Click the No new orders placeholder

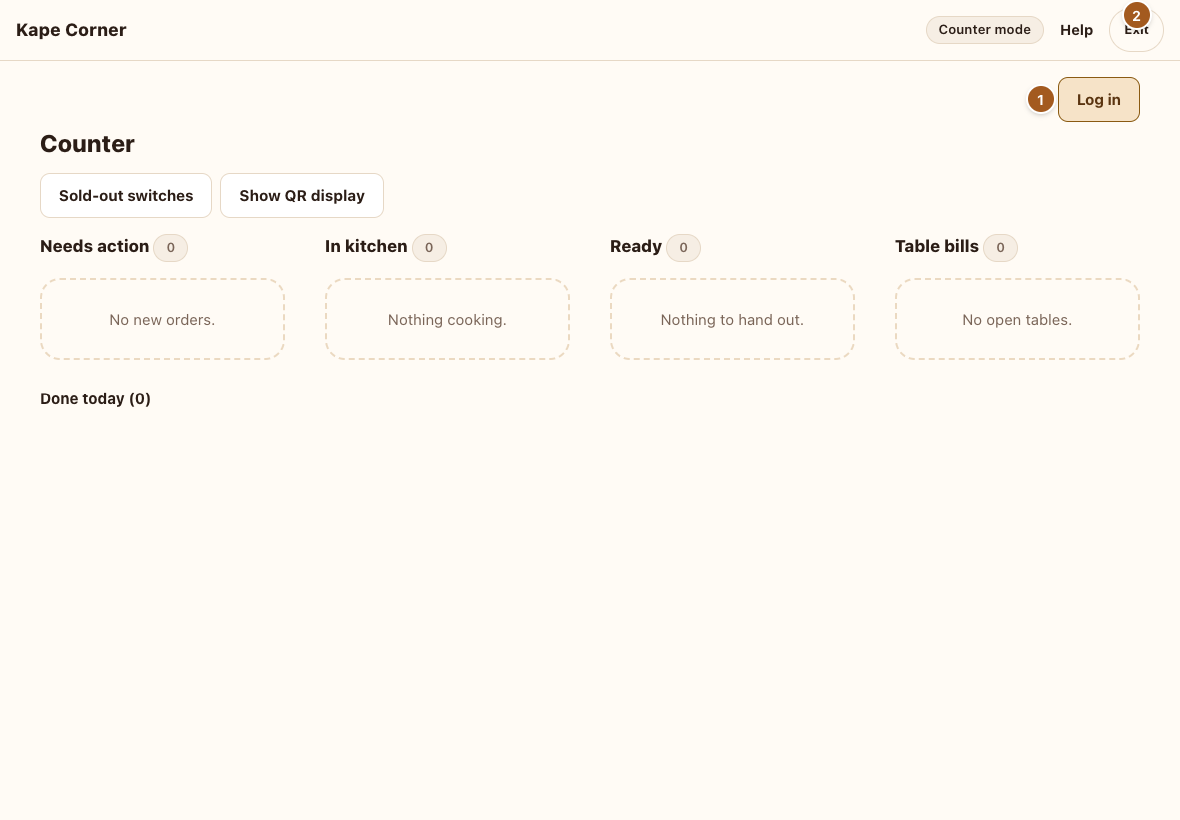coord(163,319)
